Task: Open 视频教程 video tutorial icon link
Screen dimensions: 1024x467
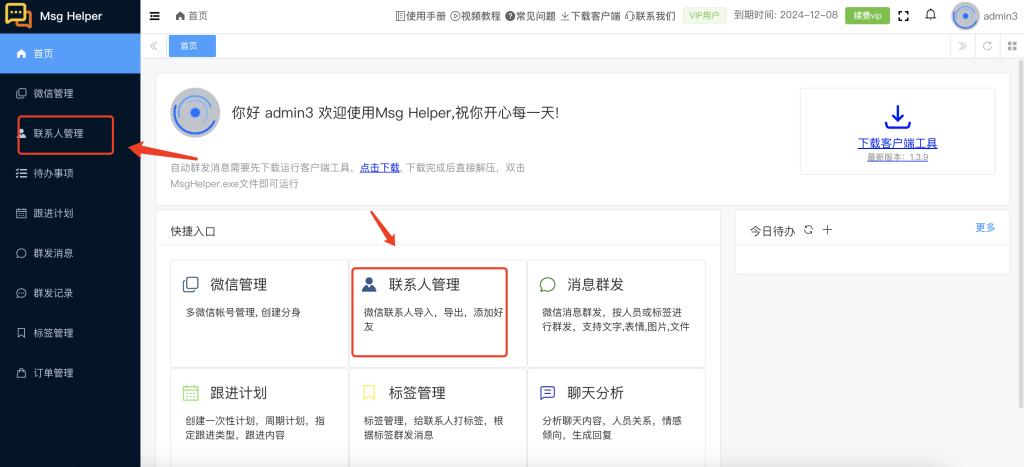Action: pos(475,16)
